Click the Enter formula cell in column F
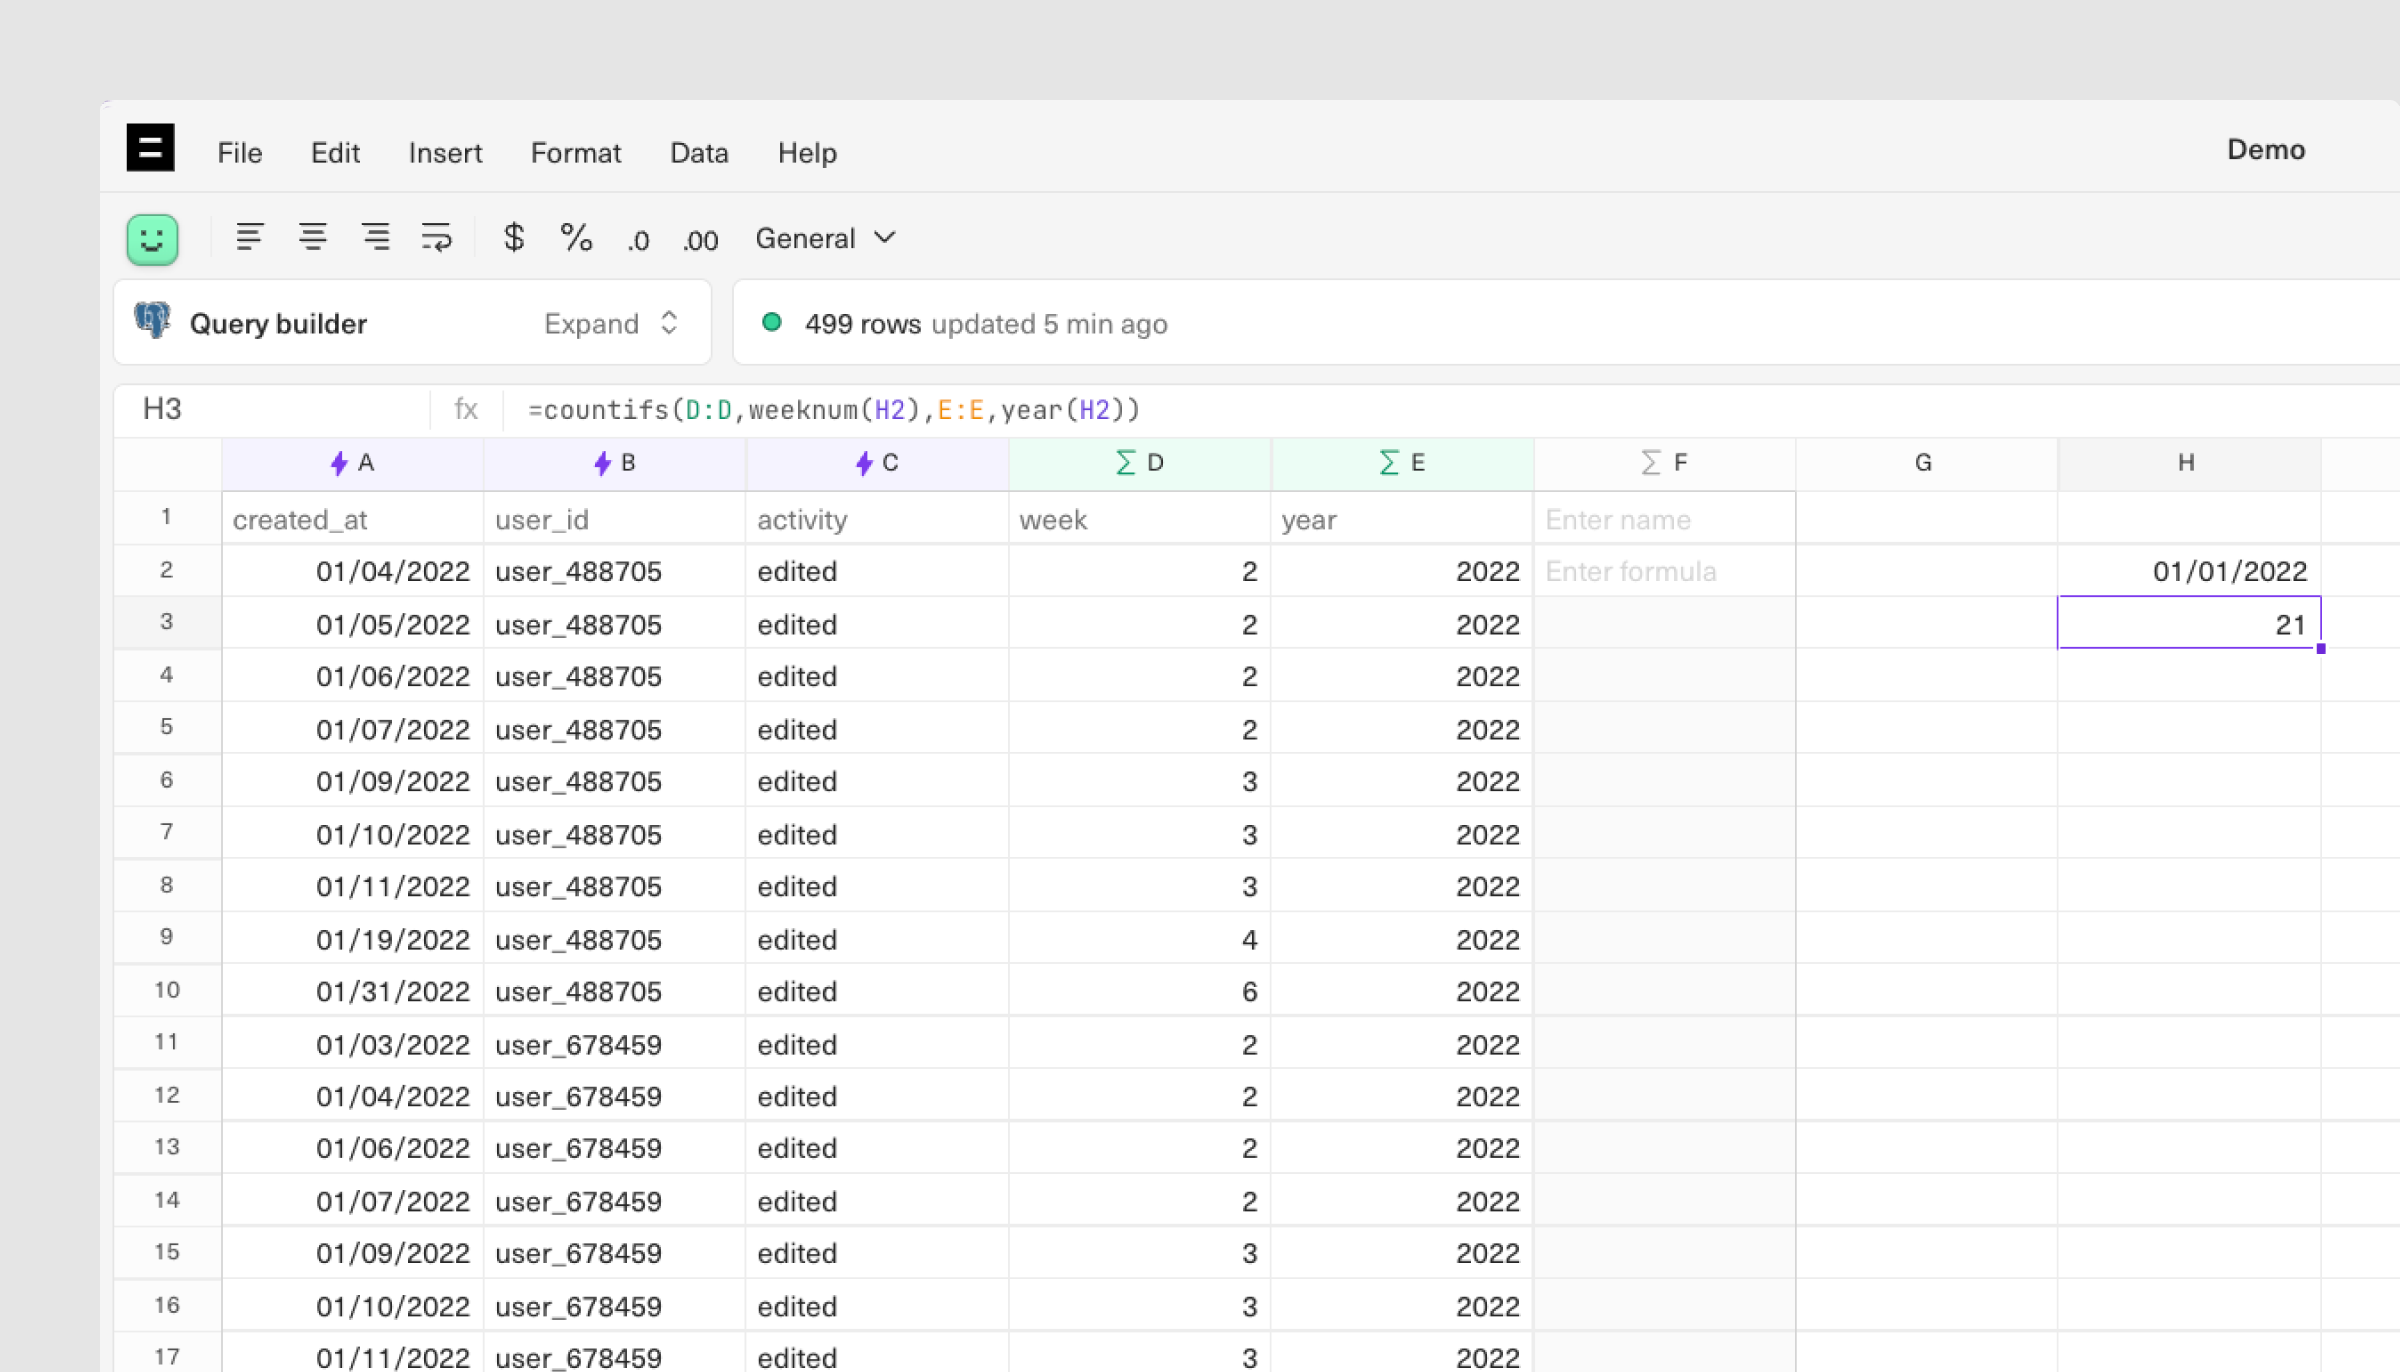This screenshot has width=2400, height=1372. click(1663, 572)
